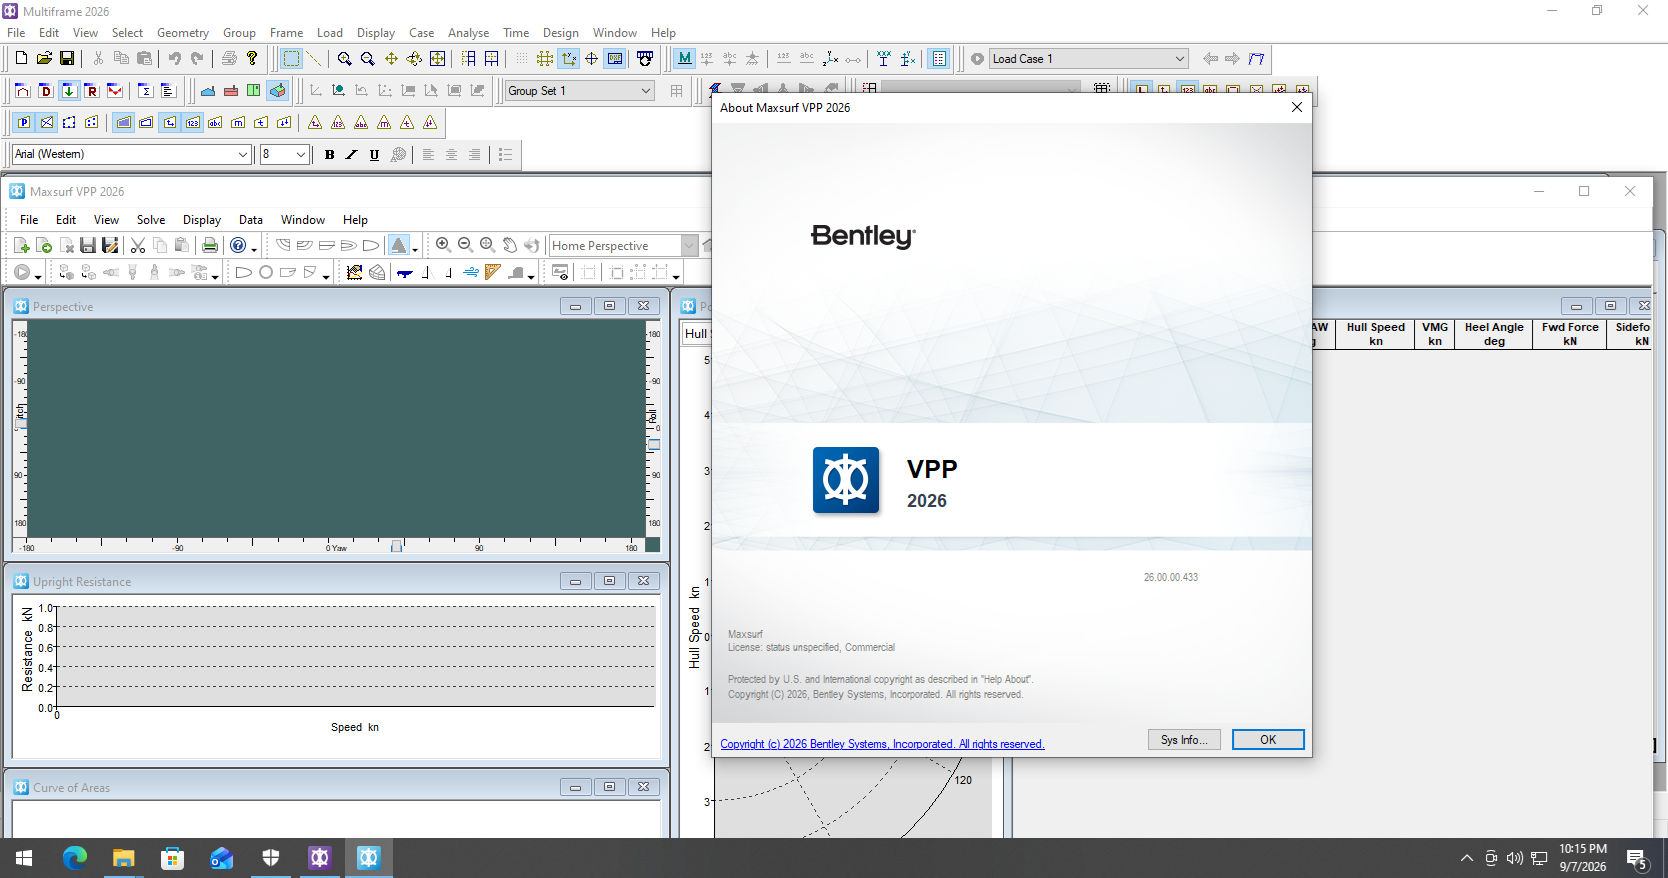Open Multiframe Analyse menu
Image resolution: width=1668 pixels, height=878 pixels.
tap(468, 33)
